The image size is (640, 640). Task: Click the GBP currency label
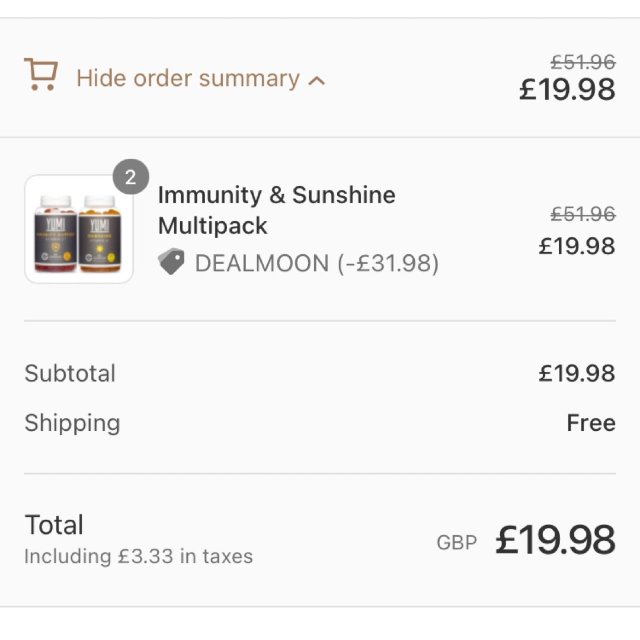[x=456, y=543]
